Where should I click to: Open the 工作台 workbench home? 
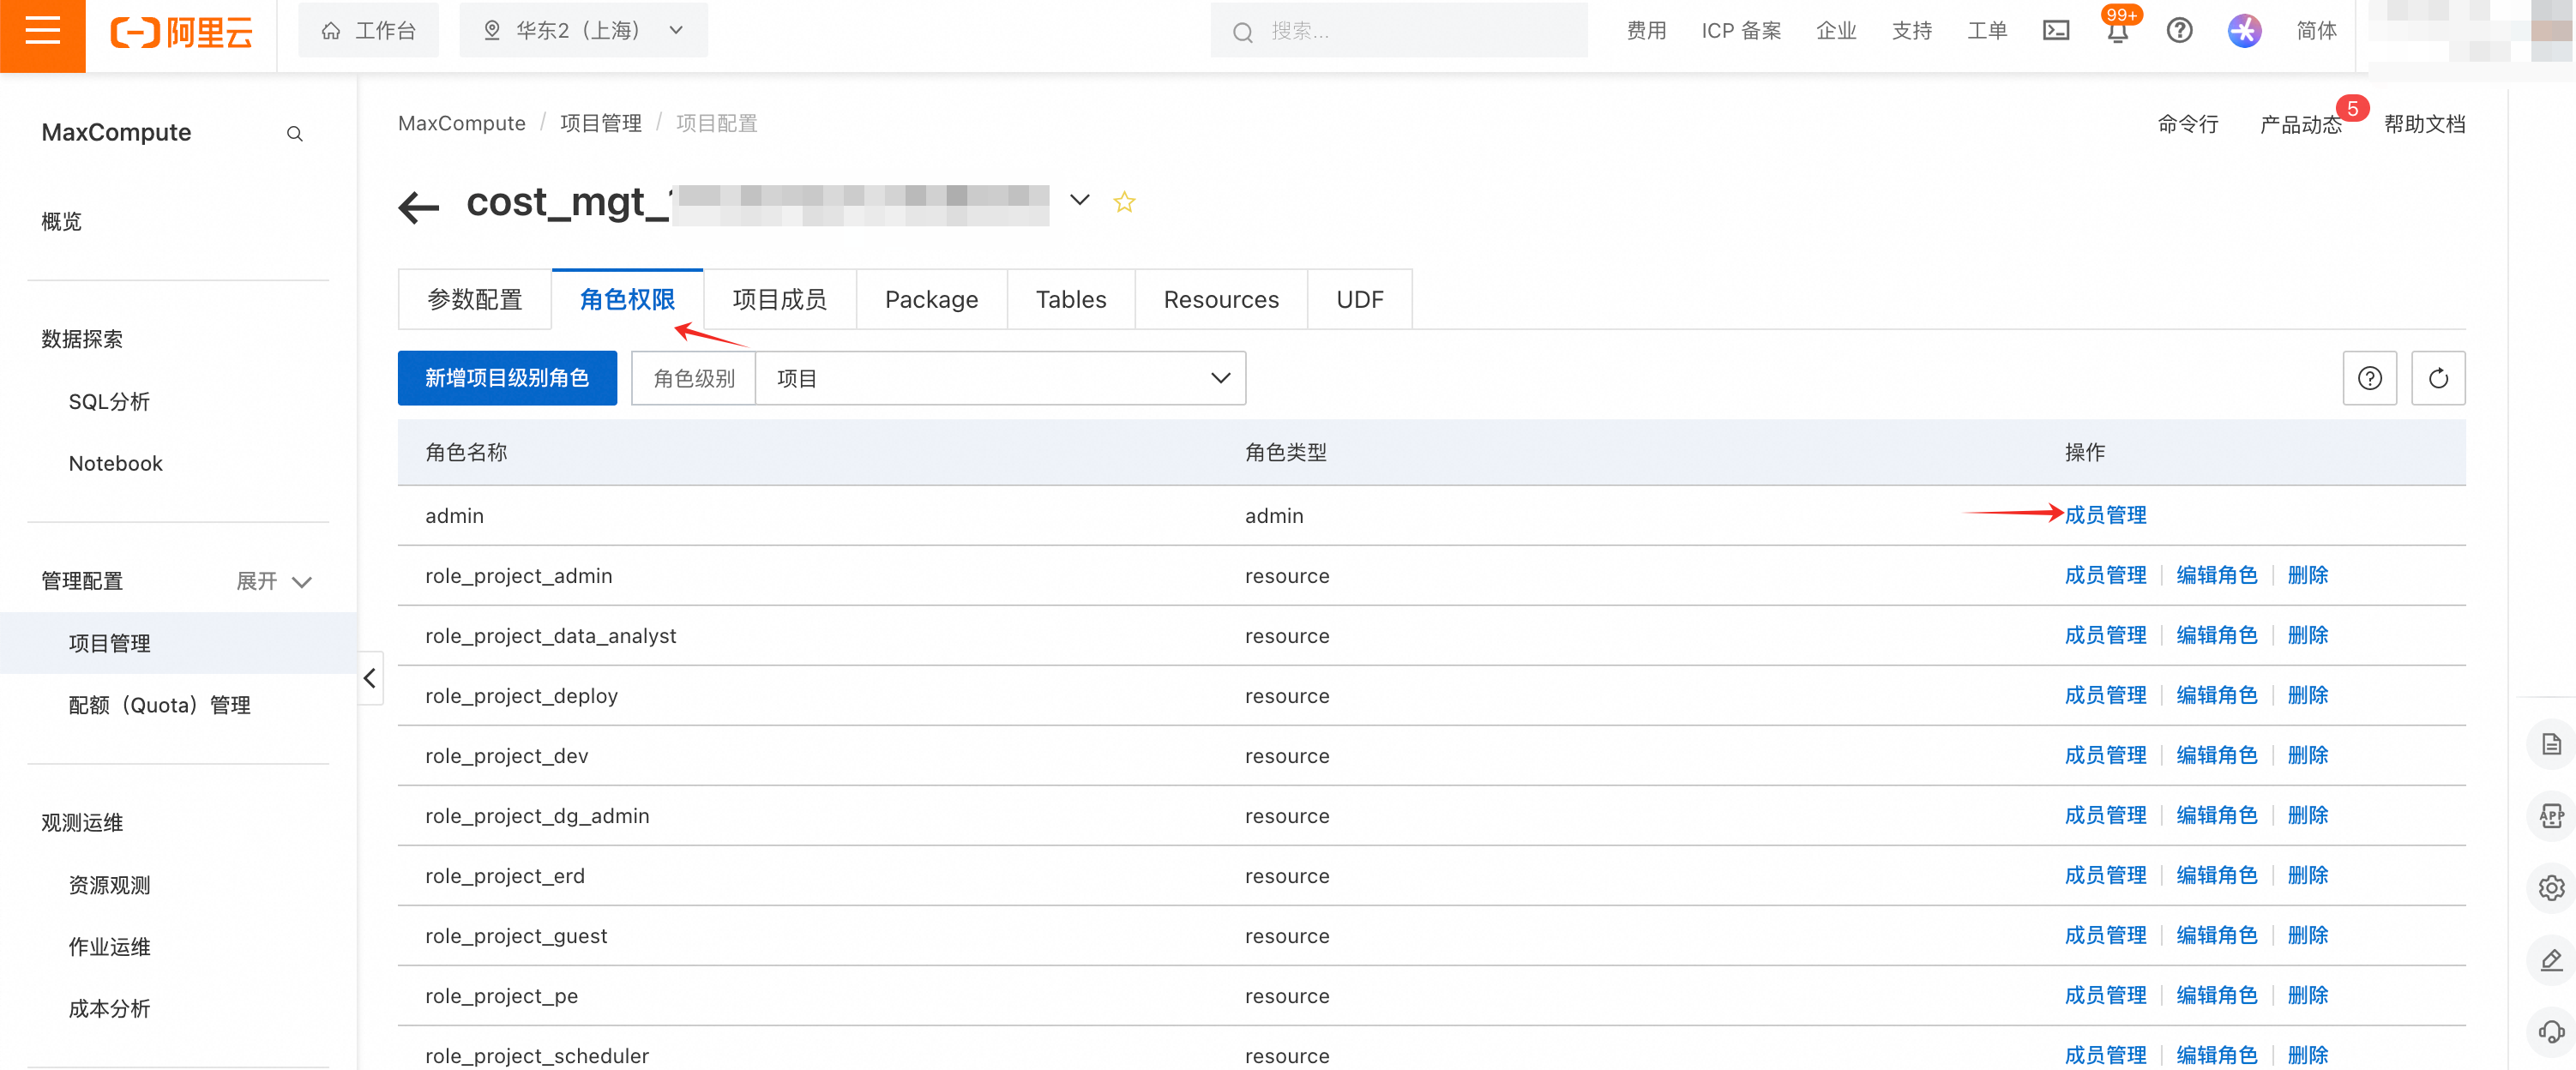tap(368, 31)
